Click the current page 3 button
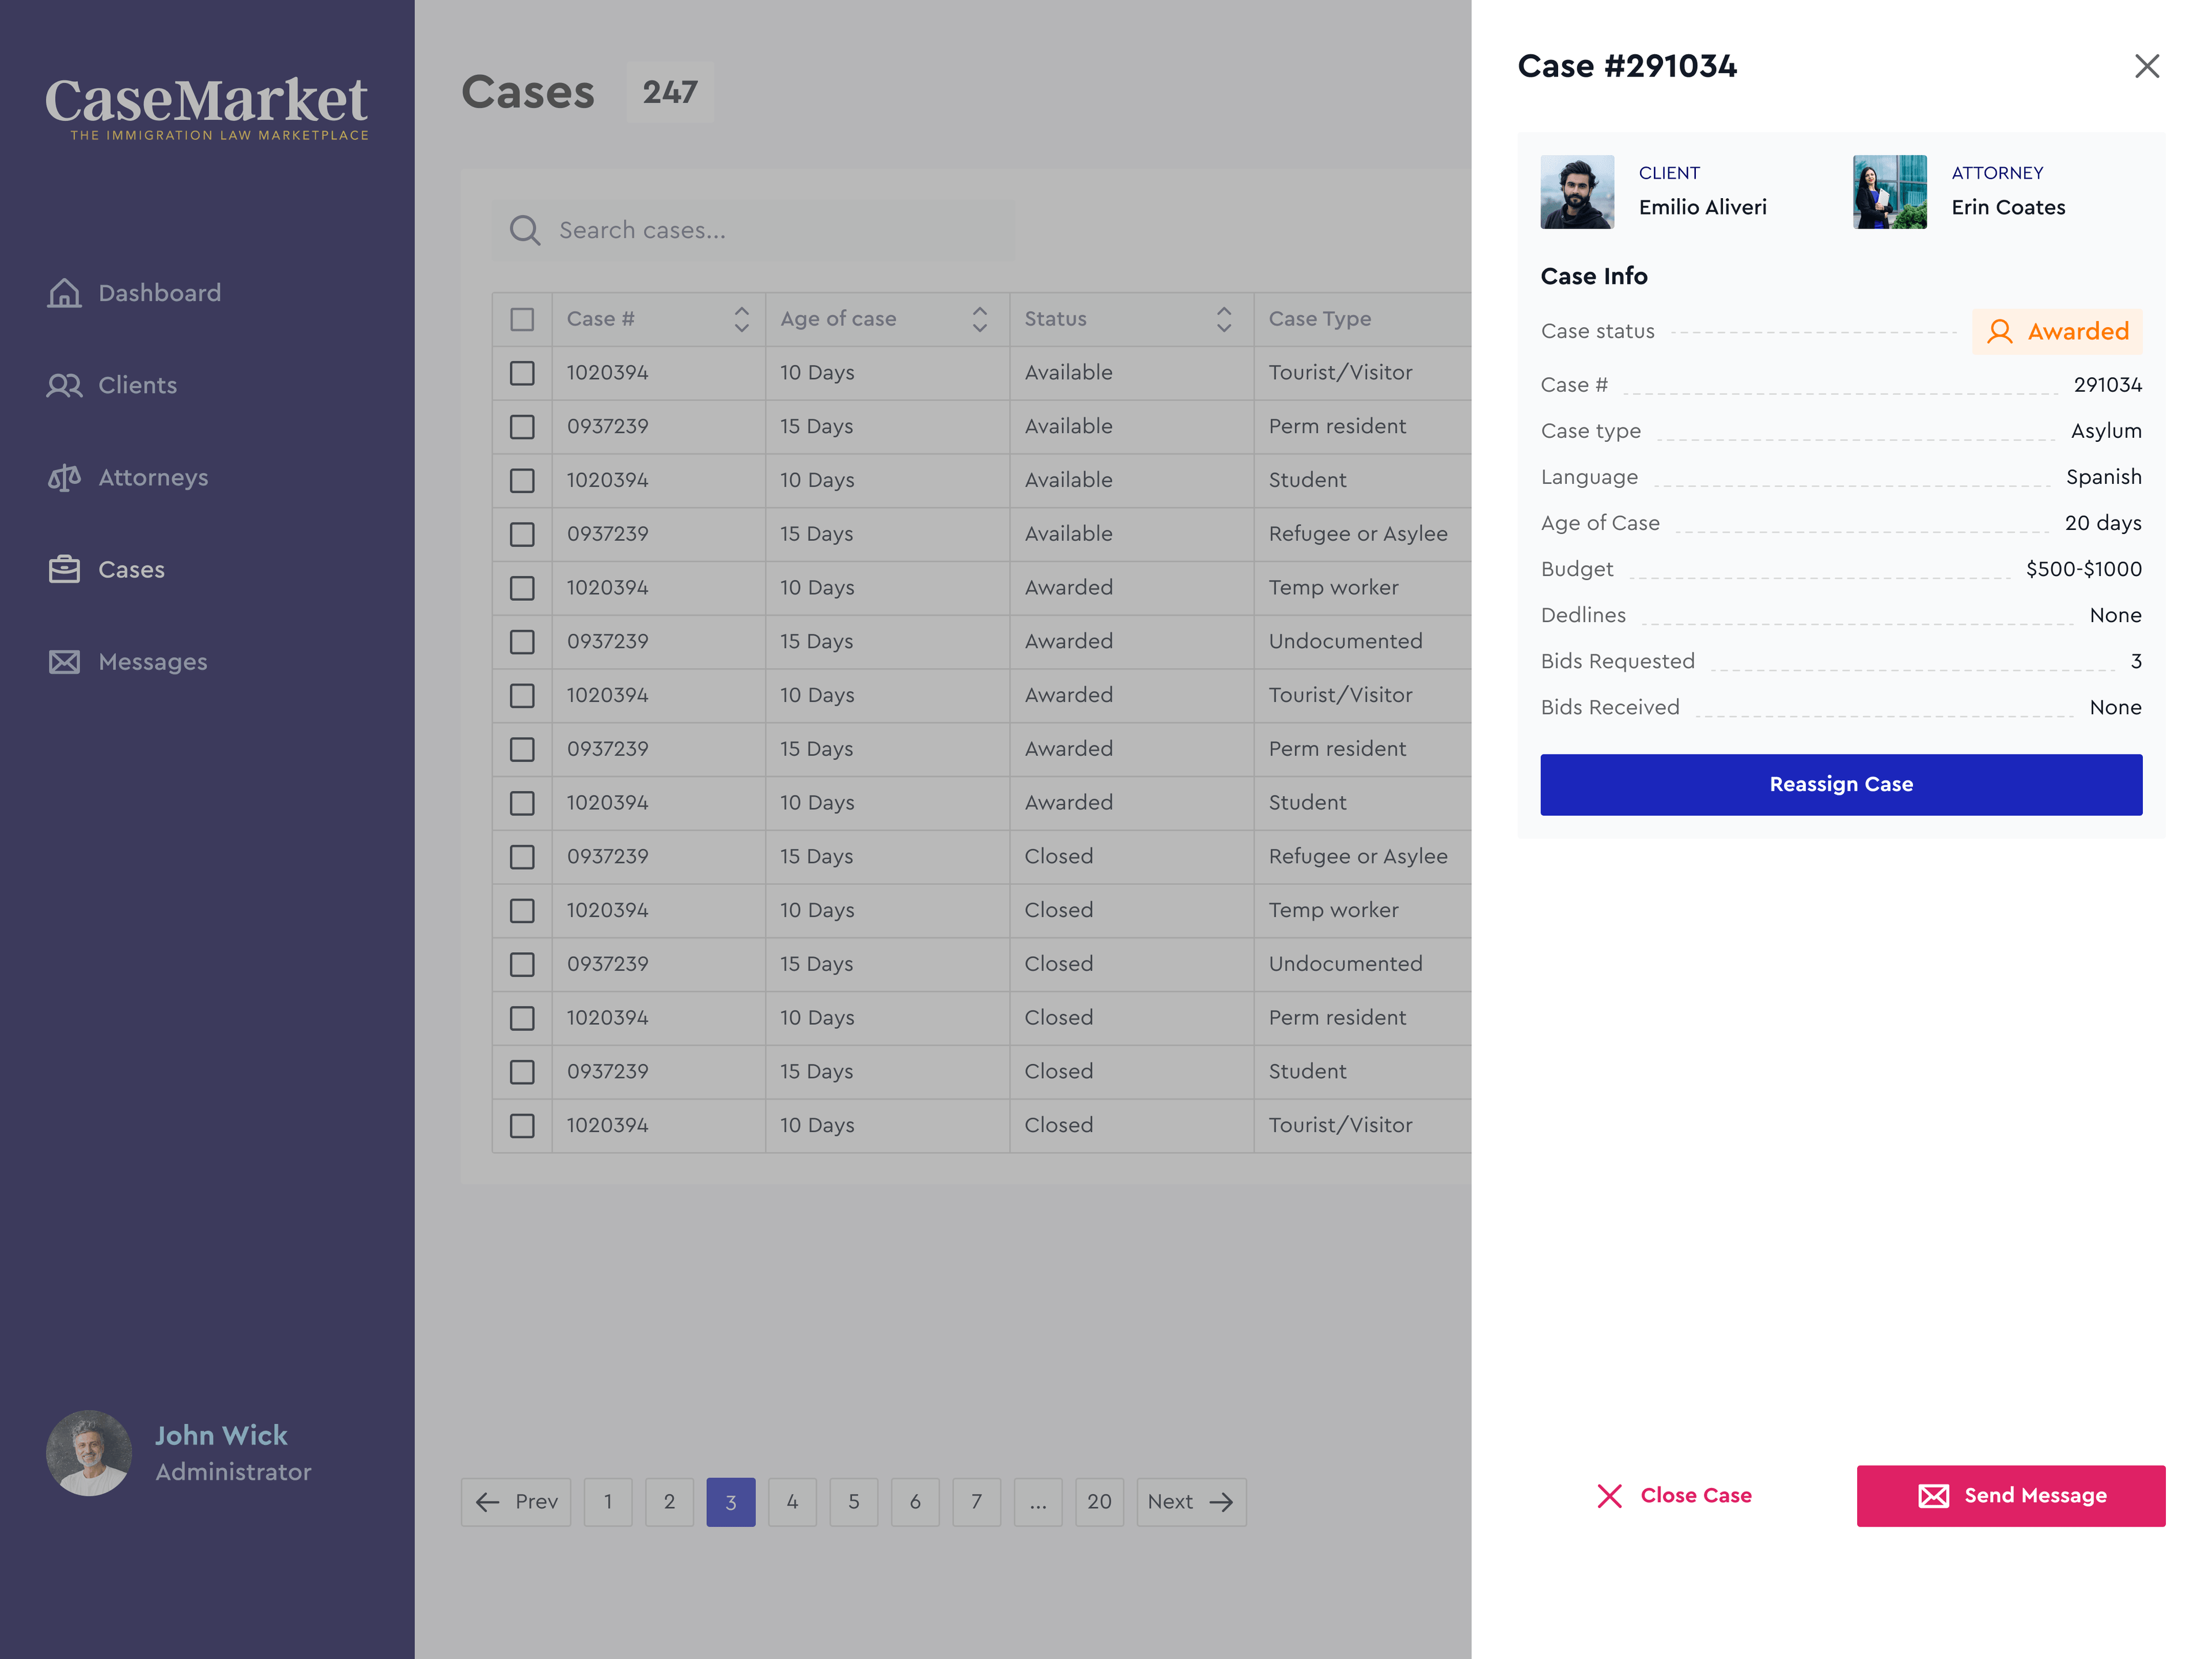 coord(731,1501)
